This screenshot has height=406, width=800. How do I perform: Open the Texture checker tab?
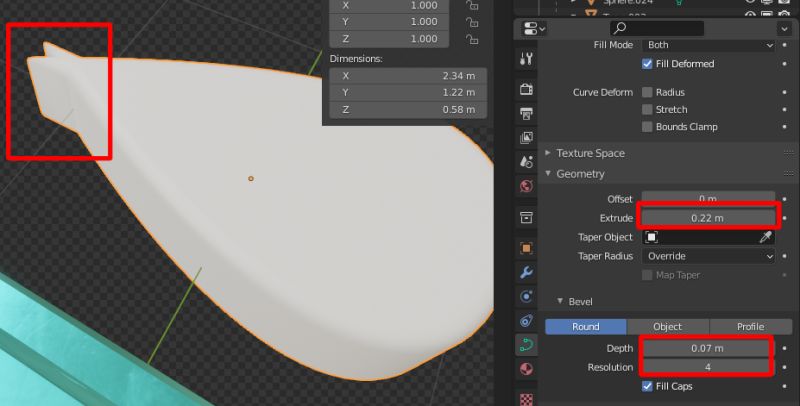tap(526, 399)
